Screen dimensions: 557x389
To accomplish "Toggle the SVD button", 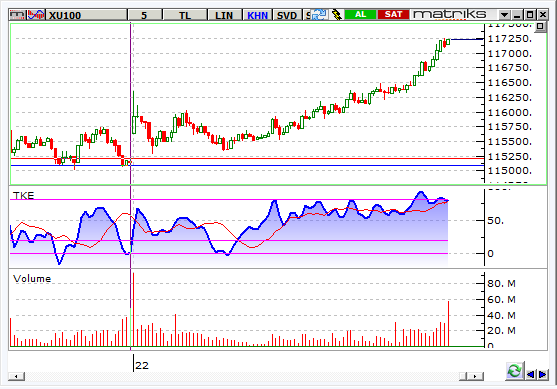I will coord(287,15).
